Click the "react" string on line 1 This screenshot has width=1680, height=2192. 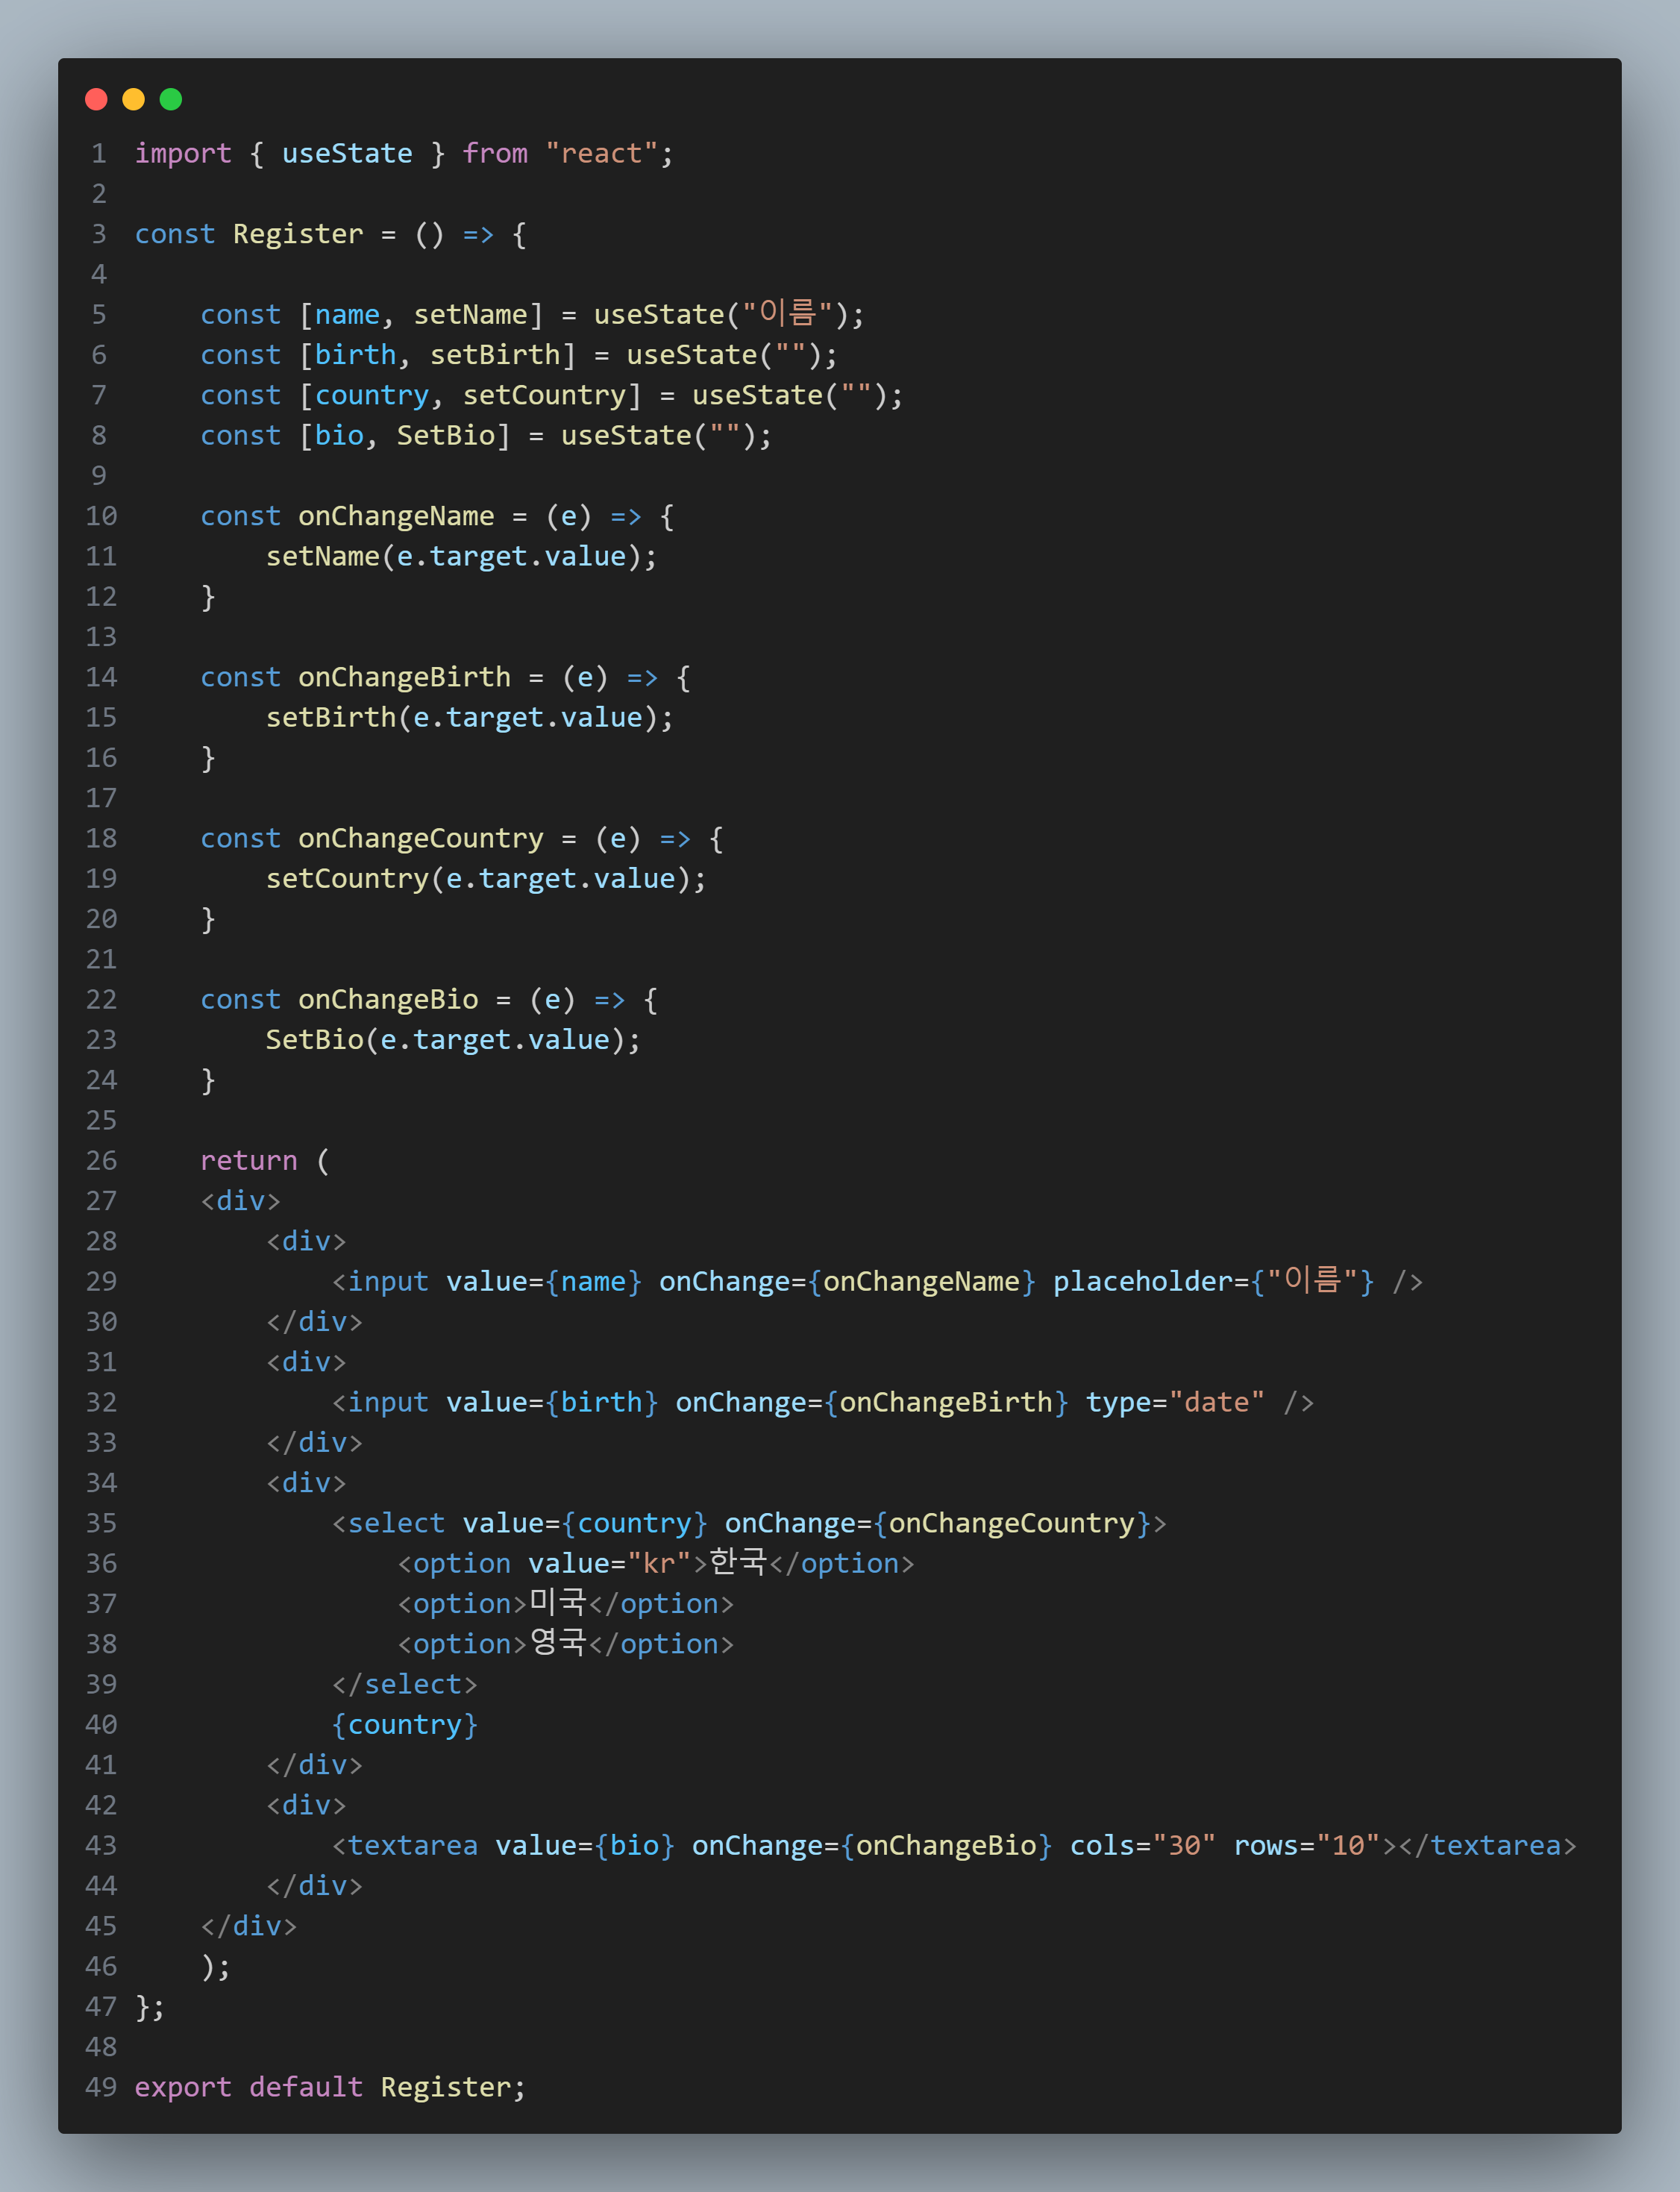coord(601,153)
